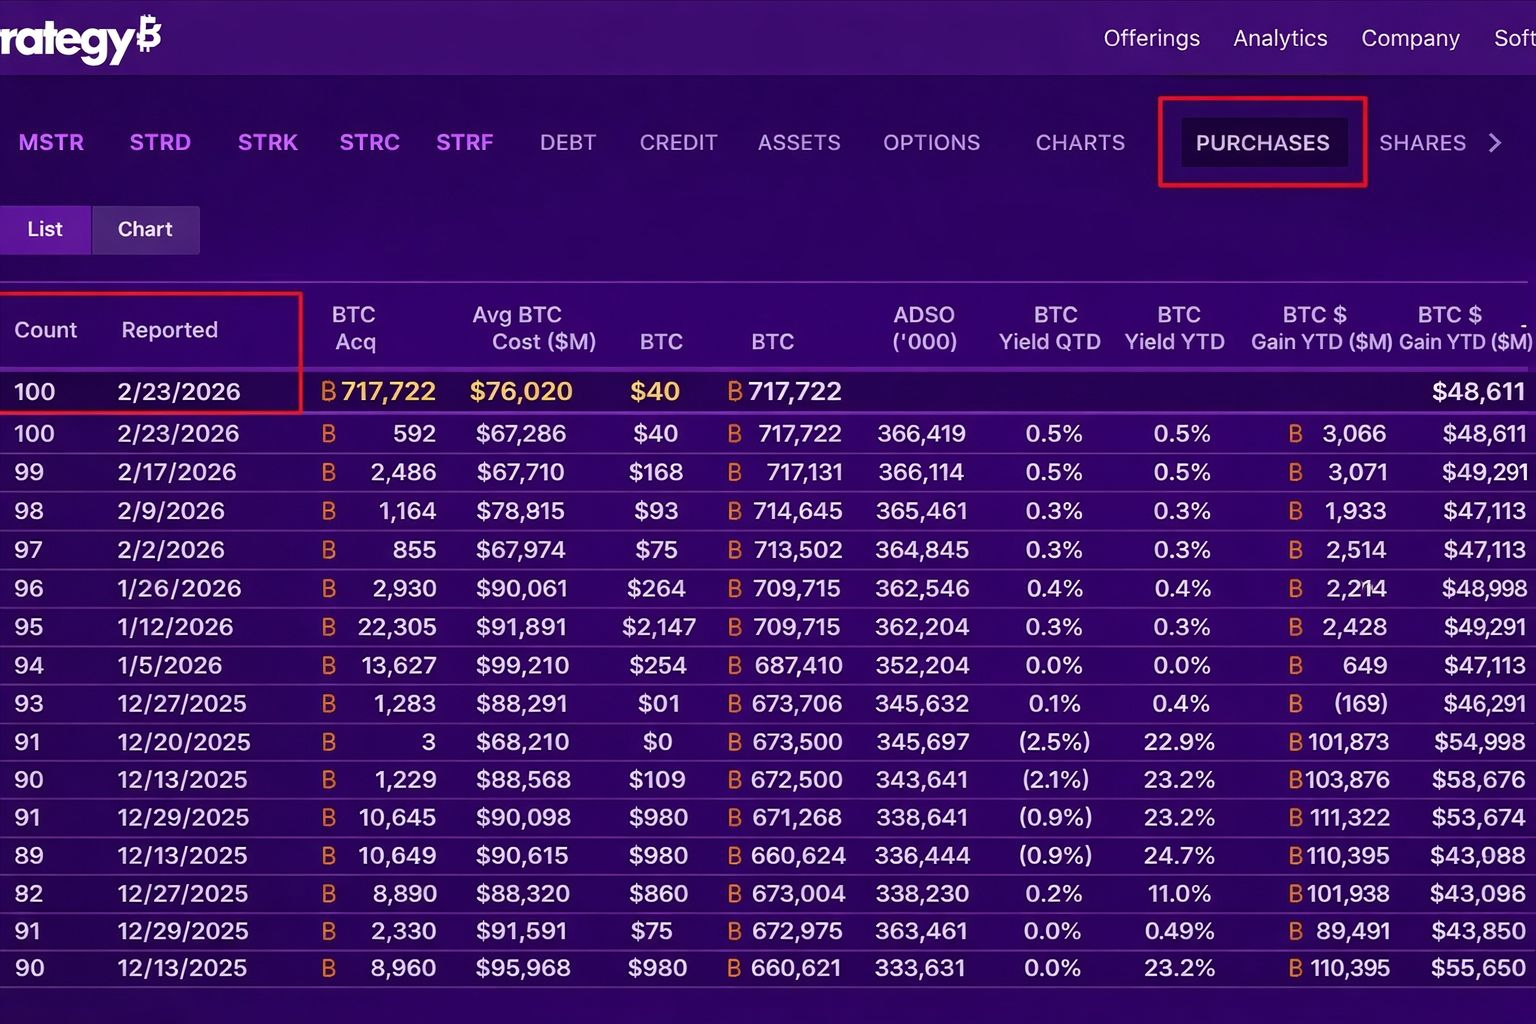Image resolution: width=1536 pixels, height=1024 pixels.
Task: Sort by the Count column header
Action: tap(45, 330)
